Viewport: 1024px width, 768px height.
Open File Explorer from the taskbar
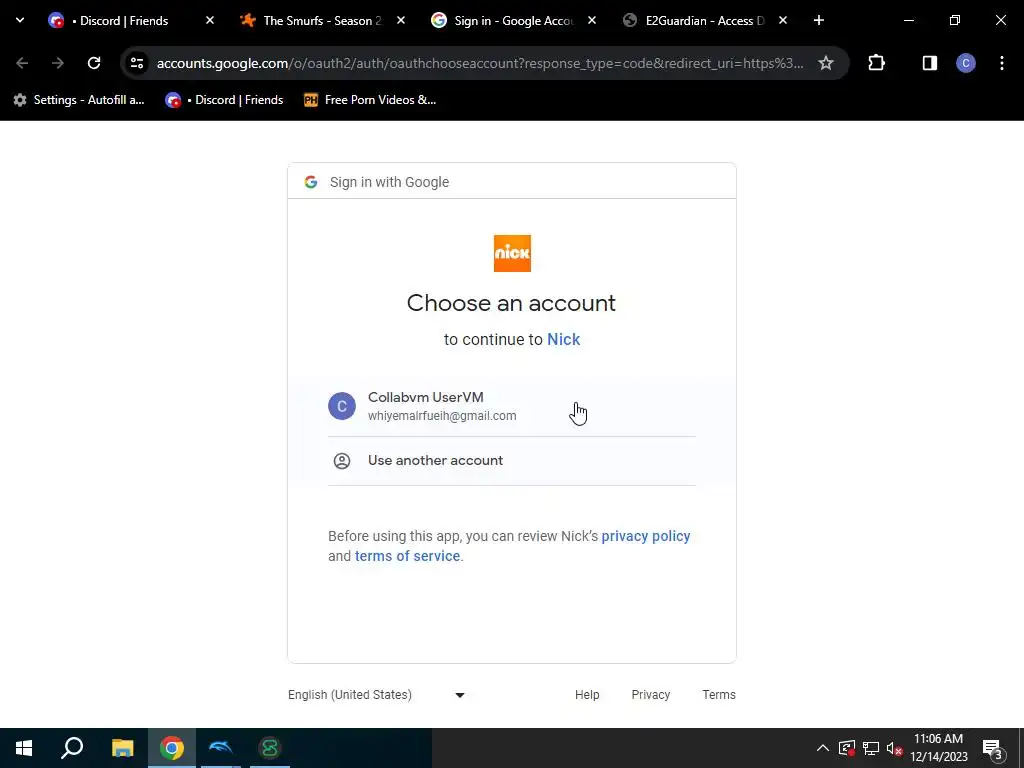coord(122,748)
